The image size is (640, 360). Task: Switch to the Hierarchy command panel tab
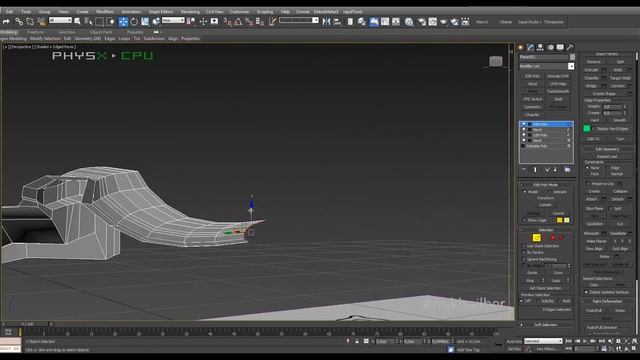coord(540,47)
